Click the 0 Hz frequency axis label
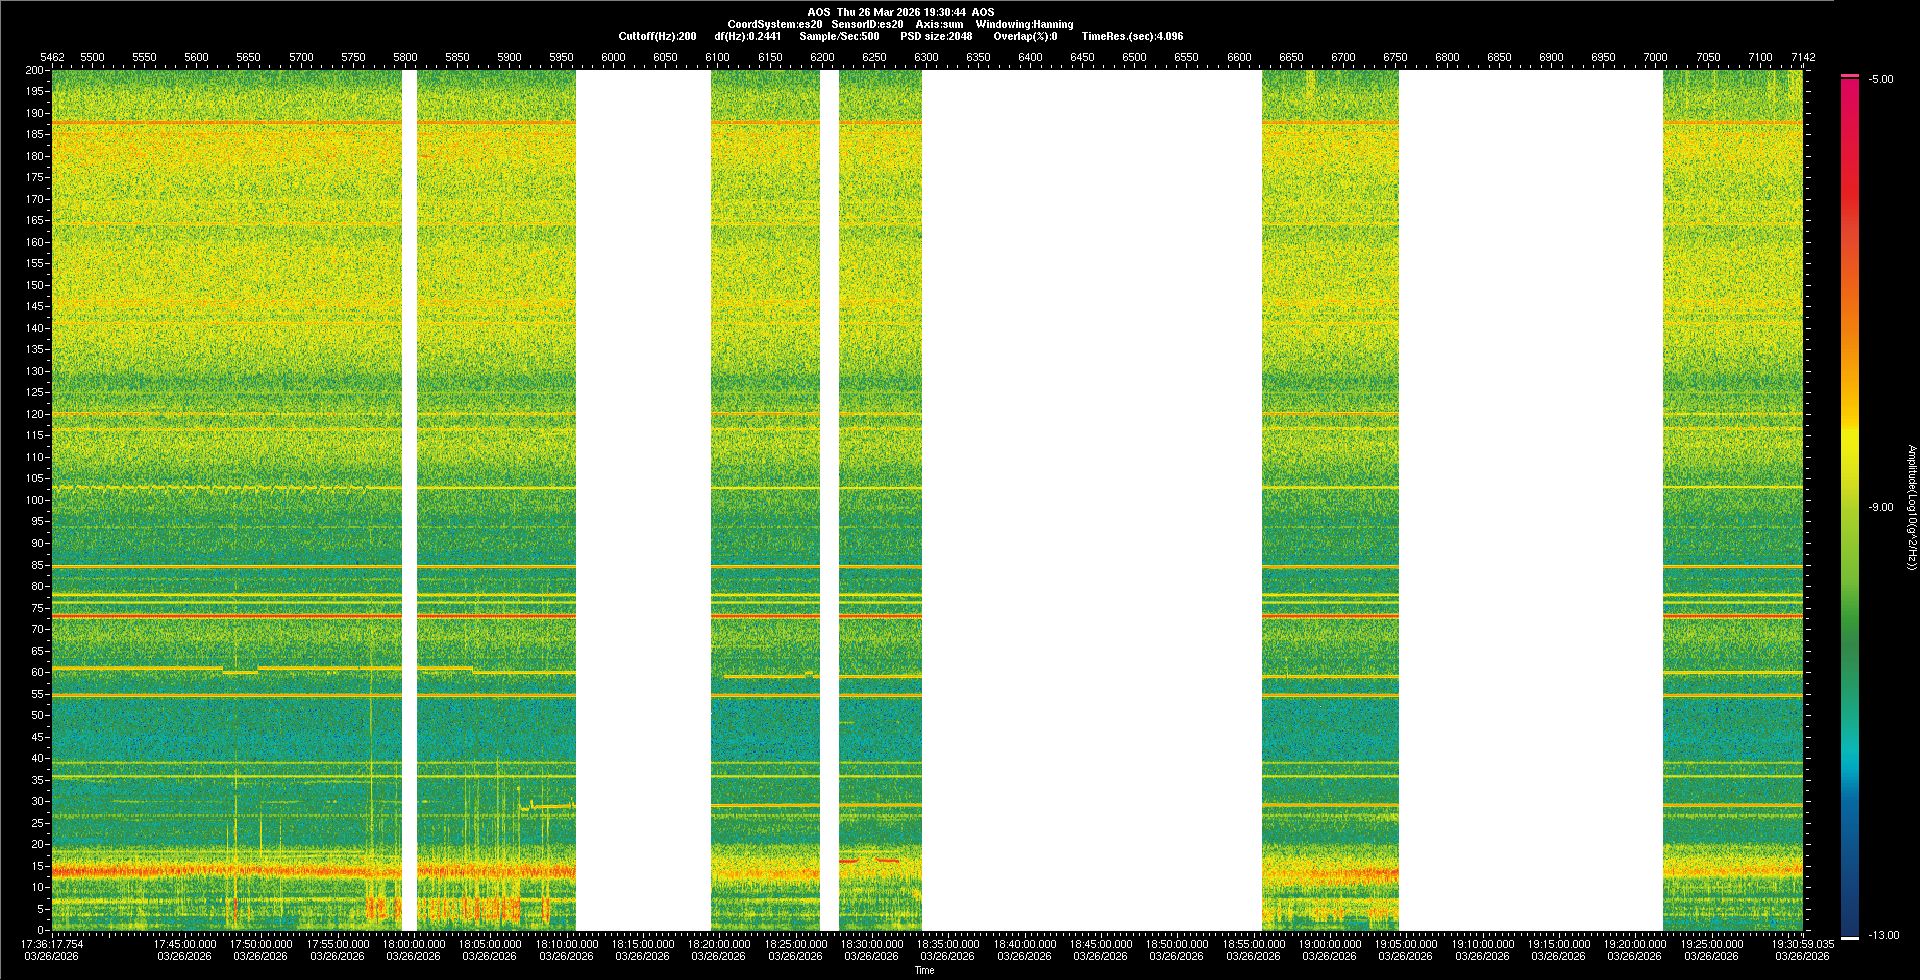1920x980 pixels. (x=41, y=930)
